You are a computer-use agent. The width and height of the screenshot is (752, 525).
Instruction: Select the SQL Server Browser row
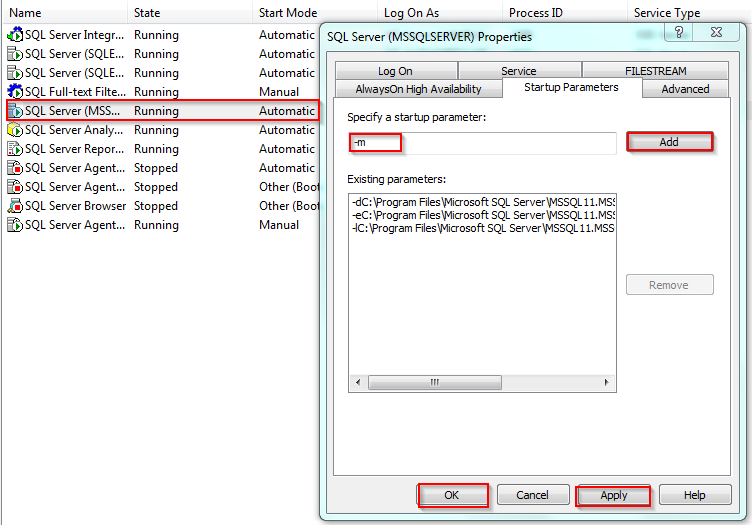(163, 206)
